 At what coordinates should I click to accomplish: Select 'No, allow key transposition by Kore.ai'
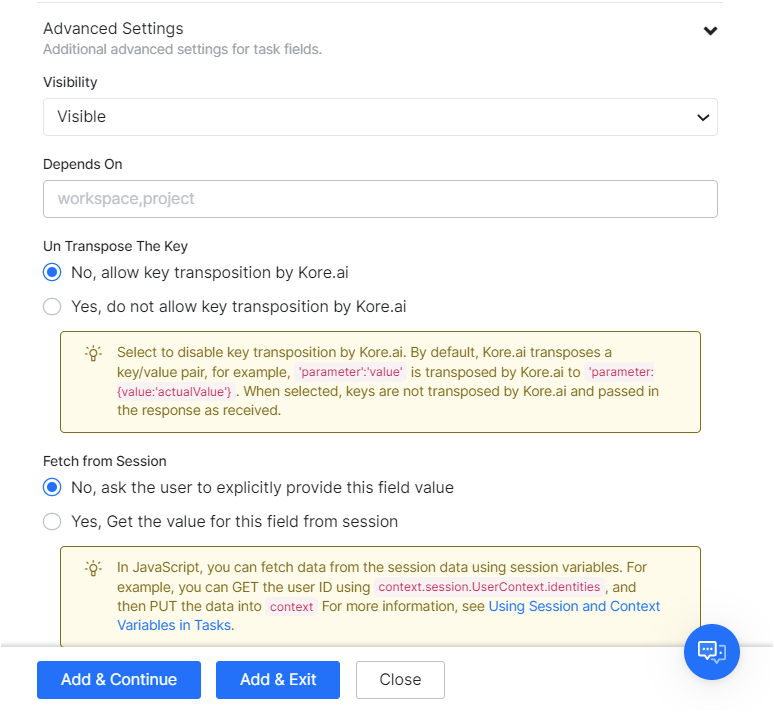pyautogui.click(x=52, y=273)
